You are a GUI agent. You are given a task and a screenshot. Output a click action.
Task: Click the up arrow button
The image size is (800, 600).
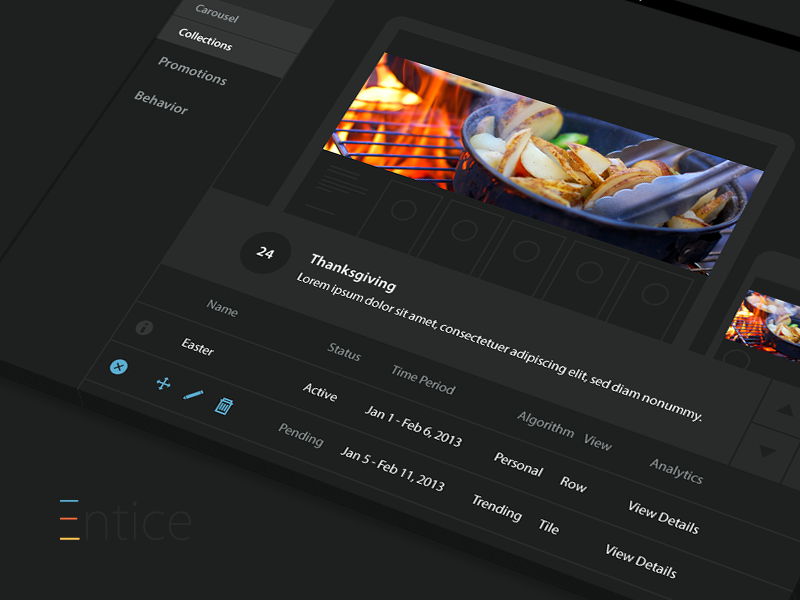[x=783, y=409]
